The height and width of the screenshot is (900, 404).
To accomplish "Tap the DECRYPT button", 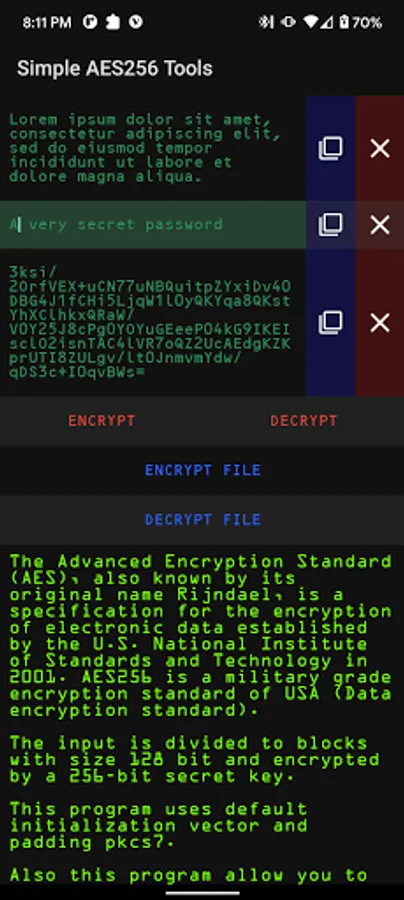I will [304, 421].
